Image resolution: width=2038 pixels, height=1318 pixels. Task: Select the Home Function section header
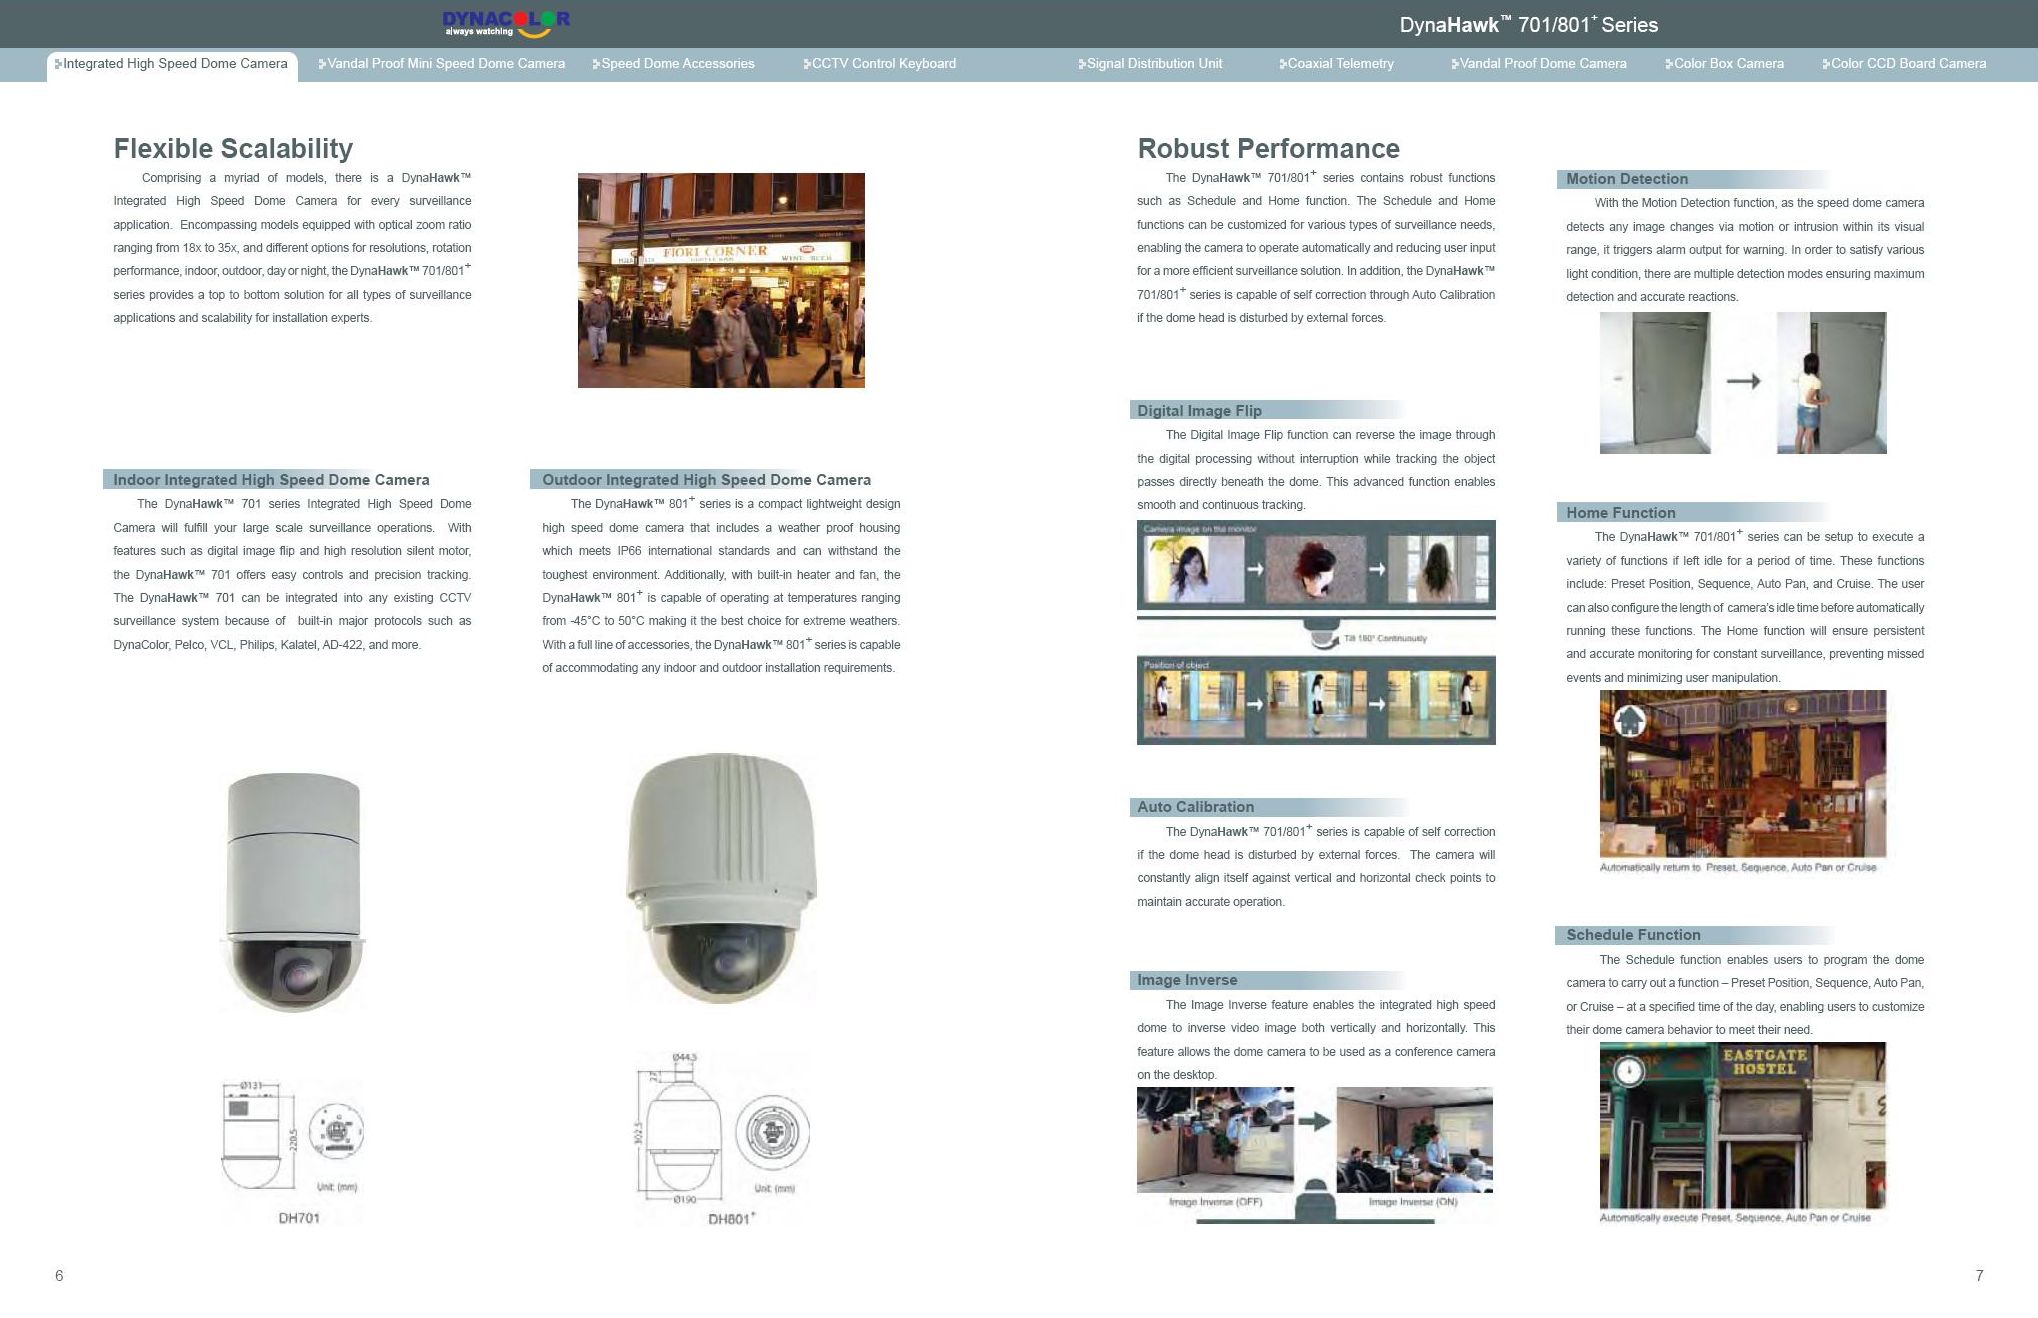click(x=1695, y=513)
